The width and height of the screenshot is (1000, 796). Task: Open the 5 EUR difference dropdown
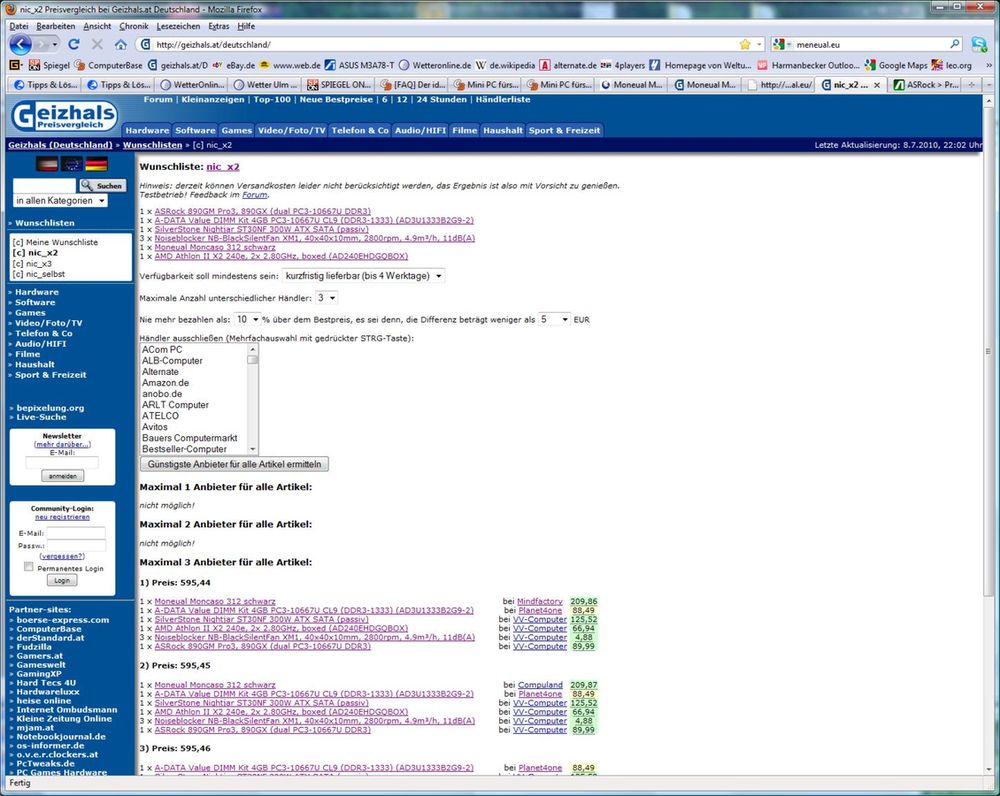coord(554,319)
